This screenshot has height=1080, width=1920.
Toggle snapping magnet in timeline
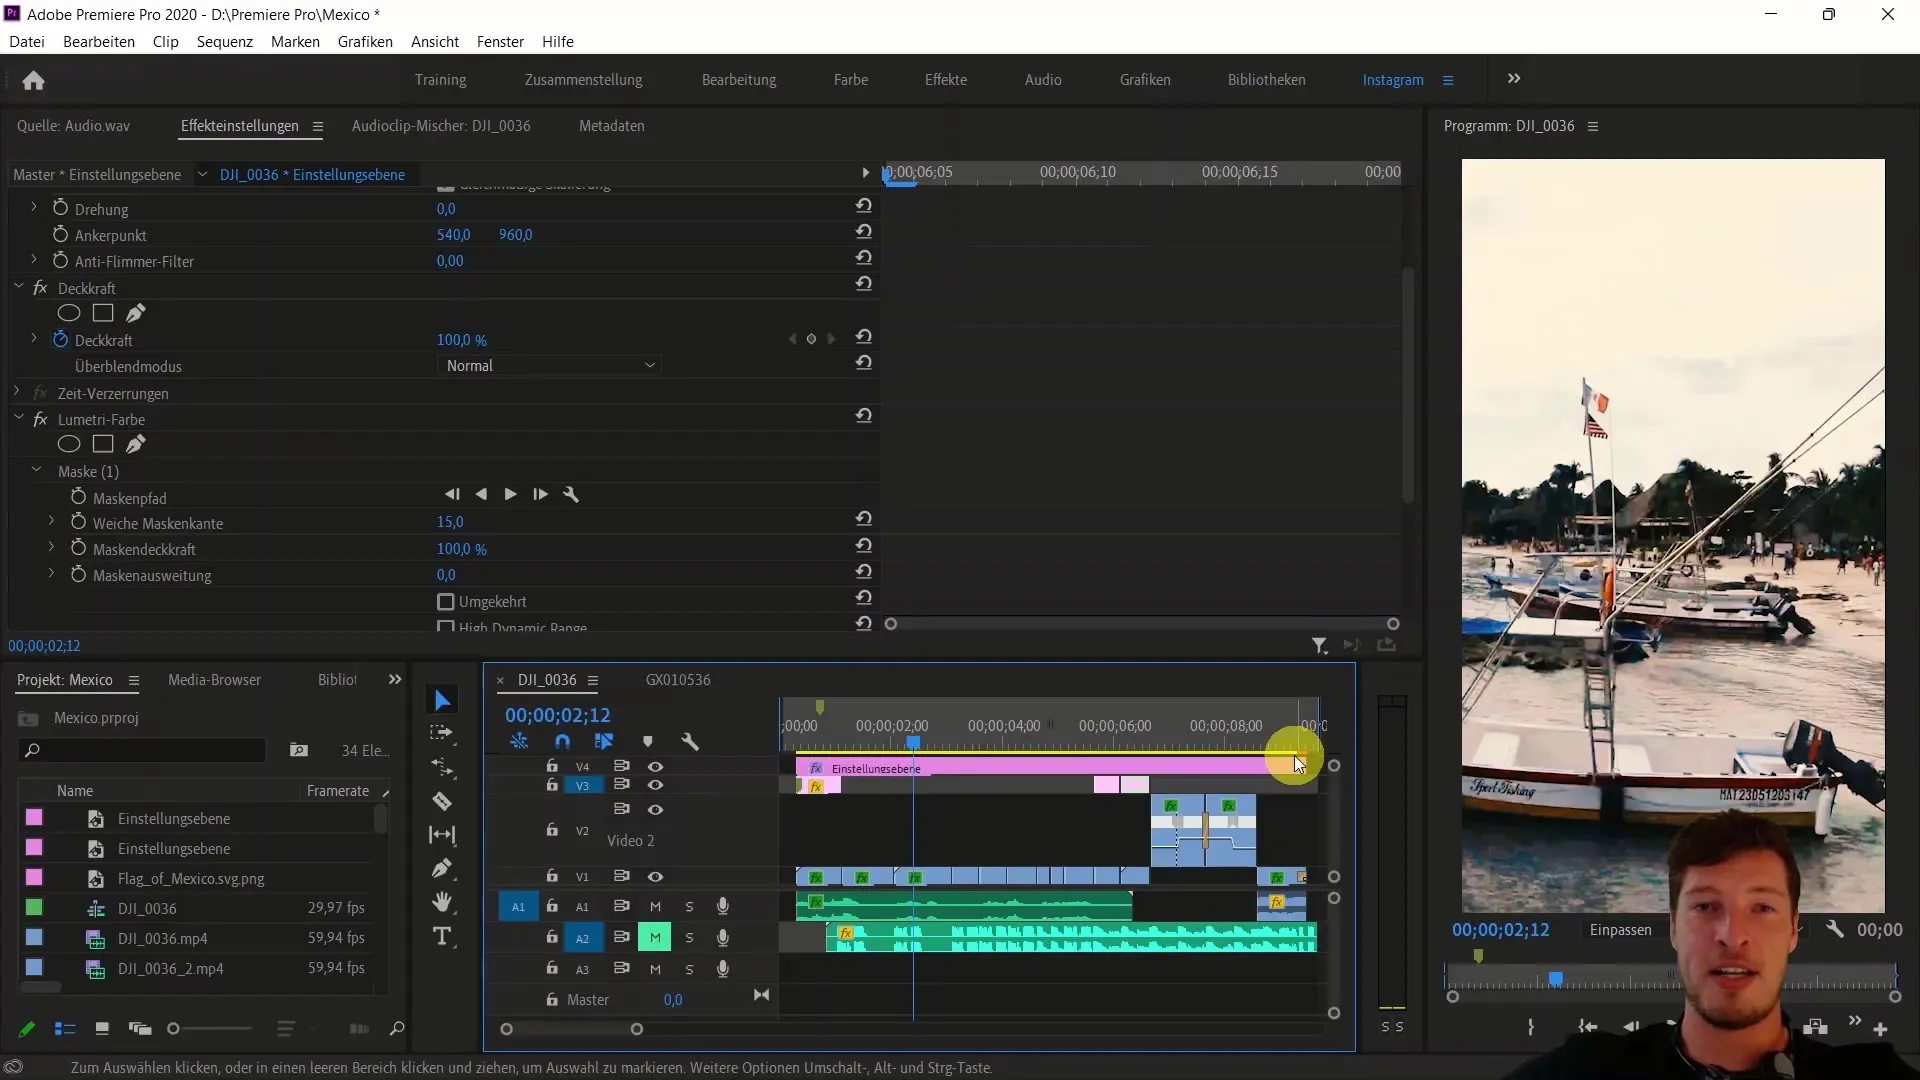[562, 741]
